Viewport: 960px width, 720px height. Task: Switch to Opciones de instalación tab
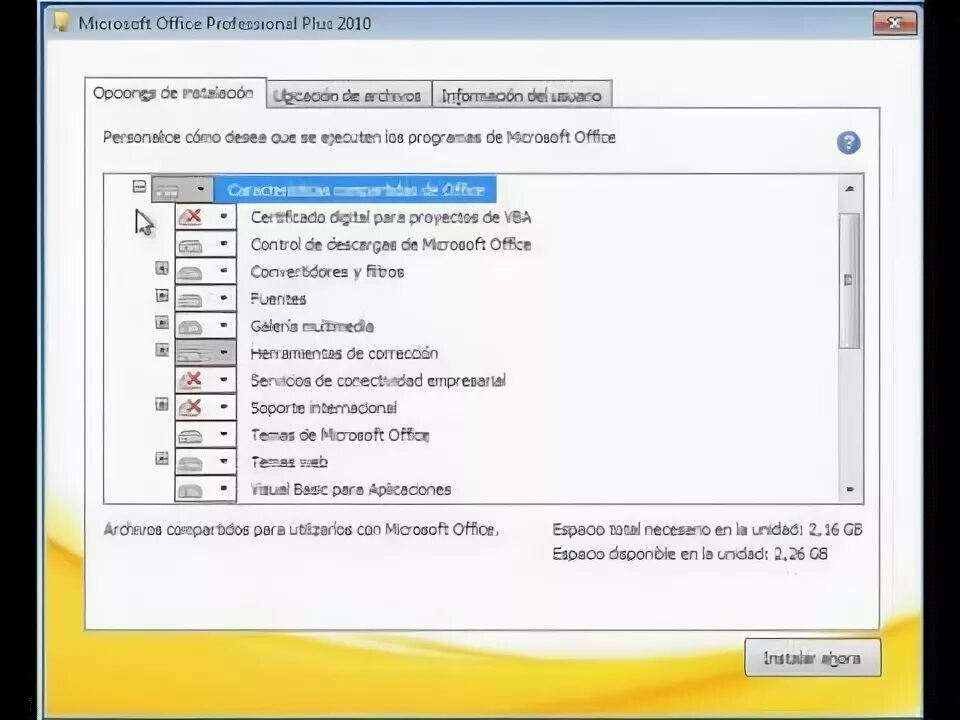pyautogui.click(x=174, y=94)
